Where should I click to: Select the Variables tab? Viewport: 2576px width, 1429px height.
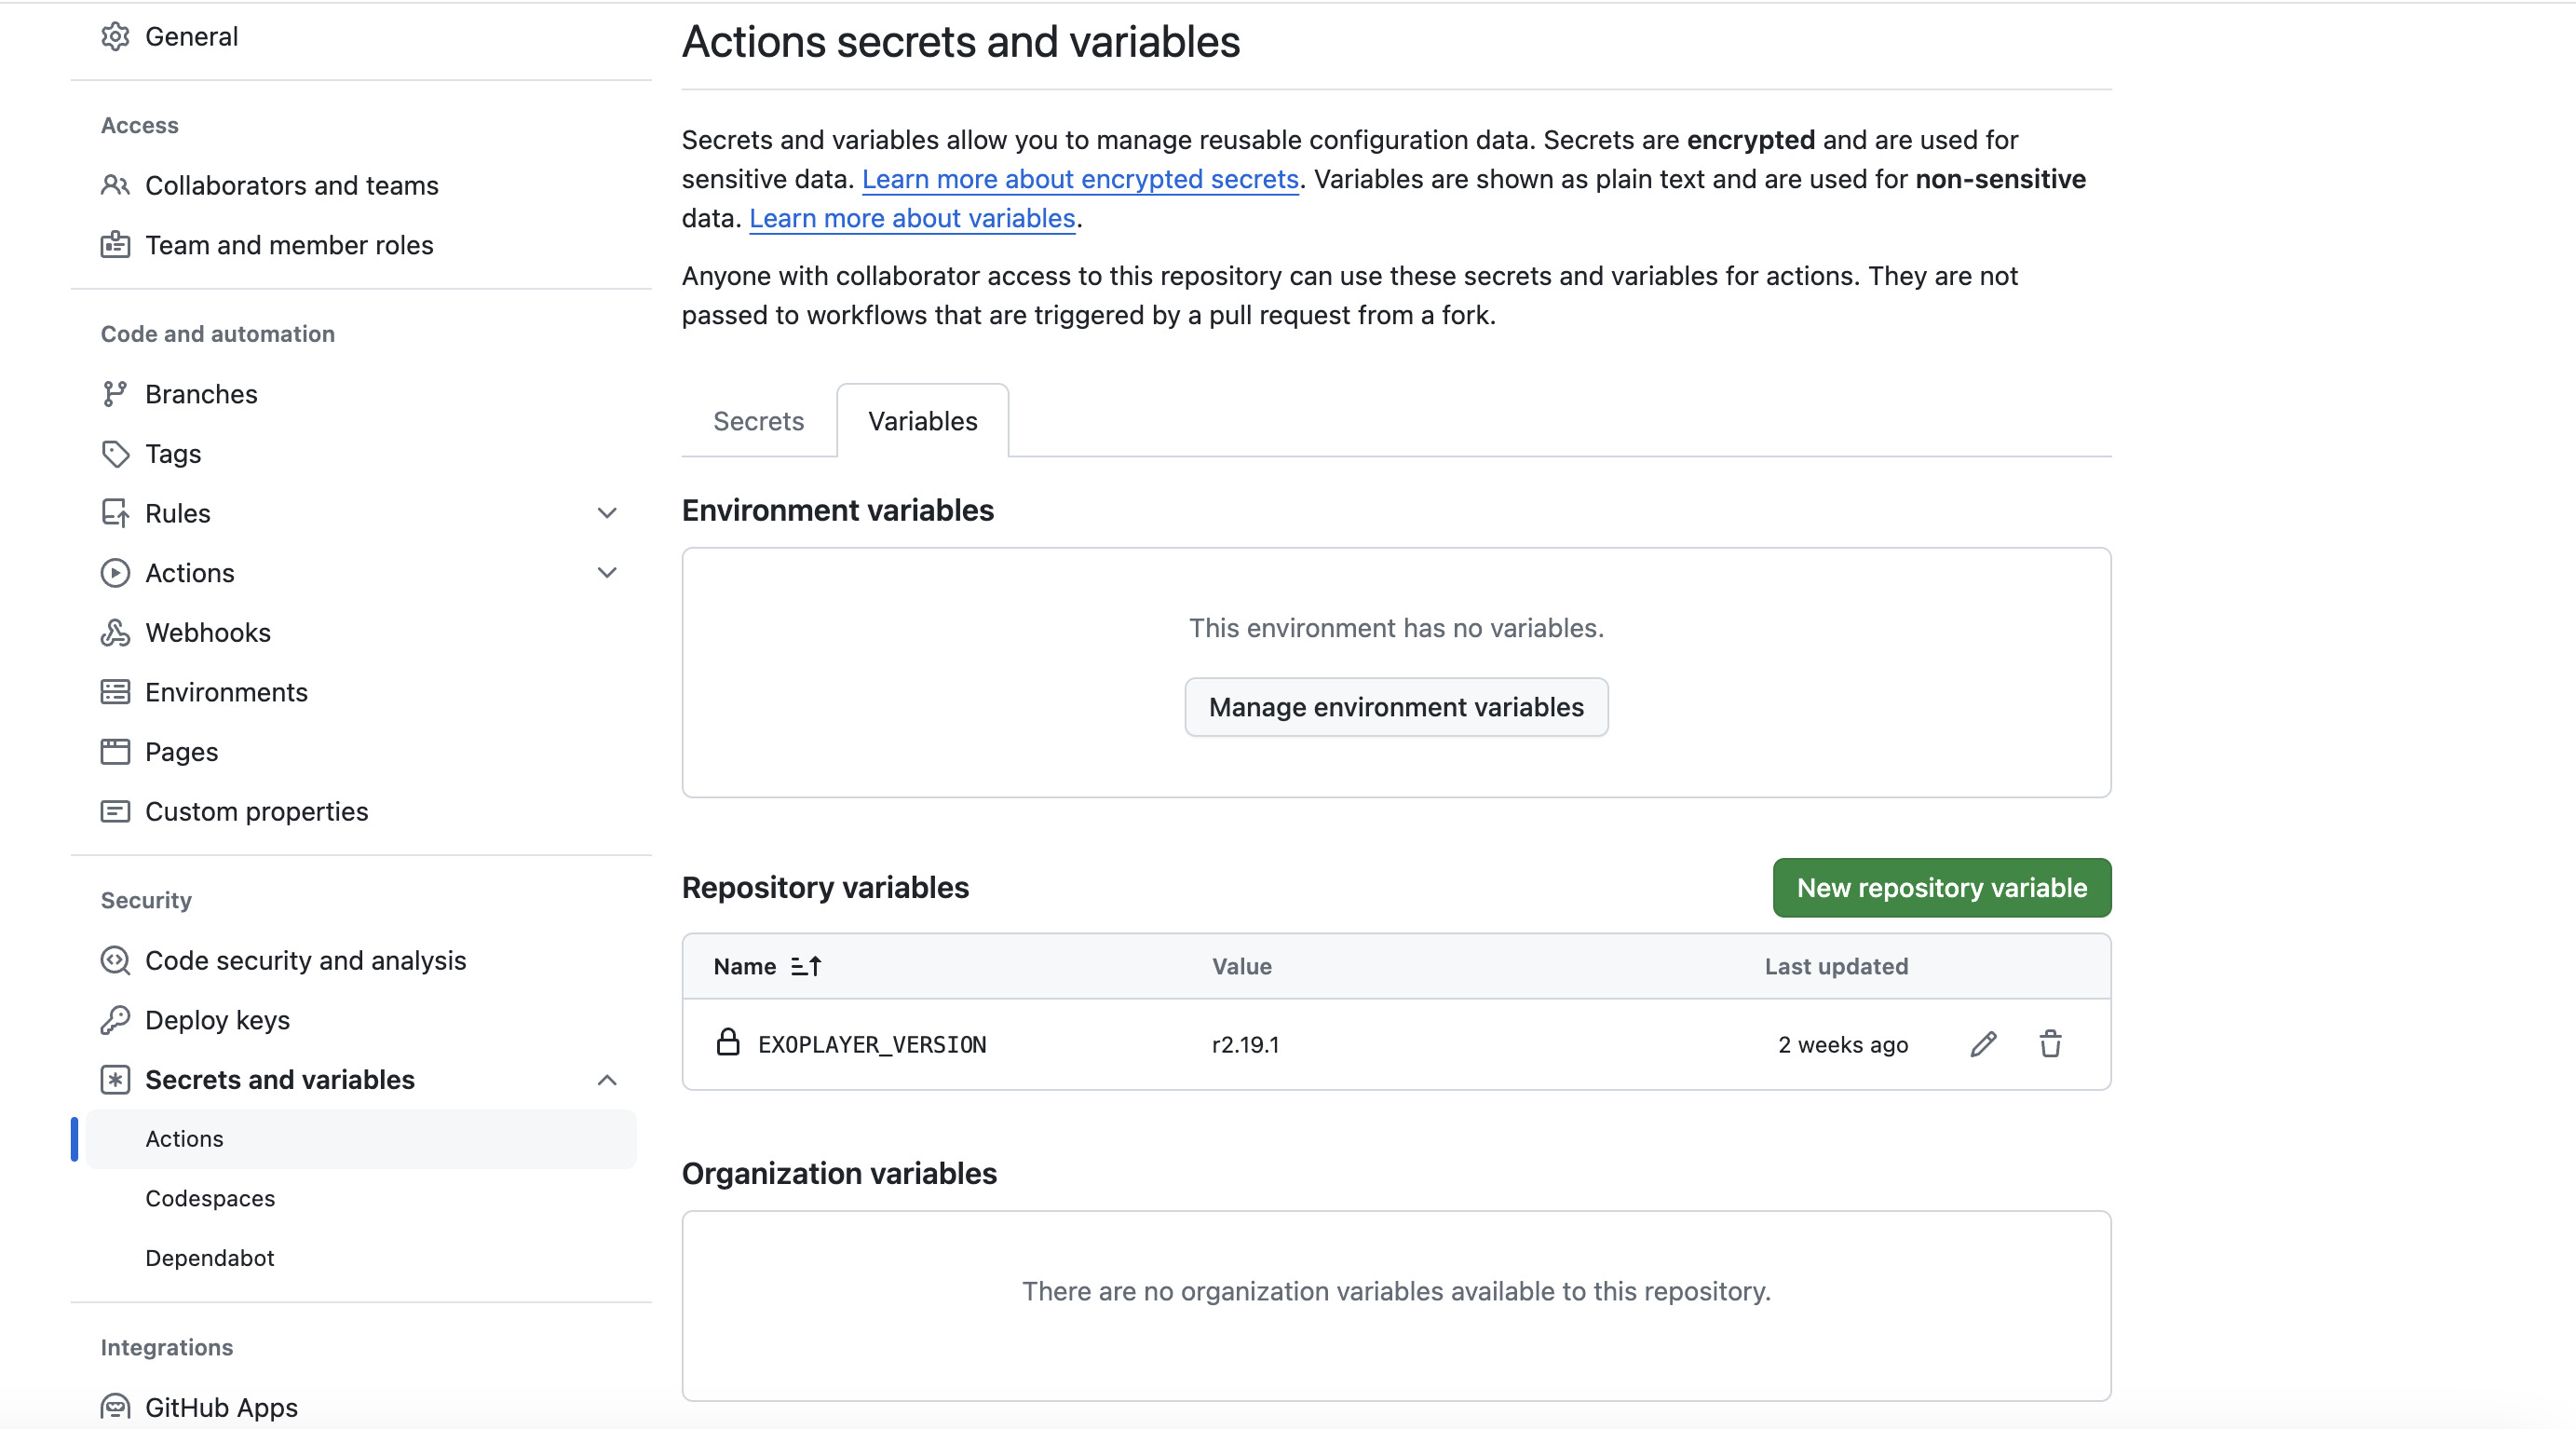point(922,421)
